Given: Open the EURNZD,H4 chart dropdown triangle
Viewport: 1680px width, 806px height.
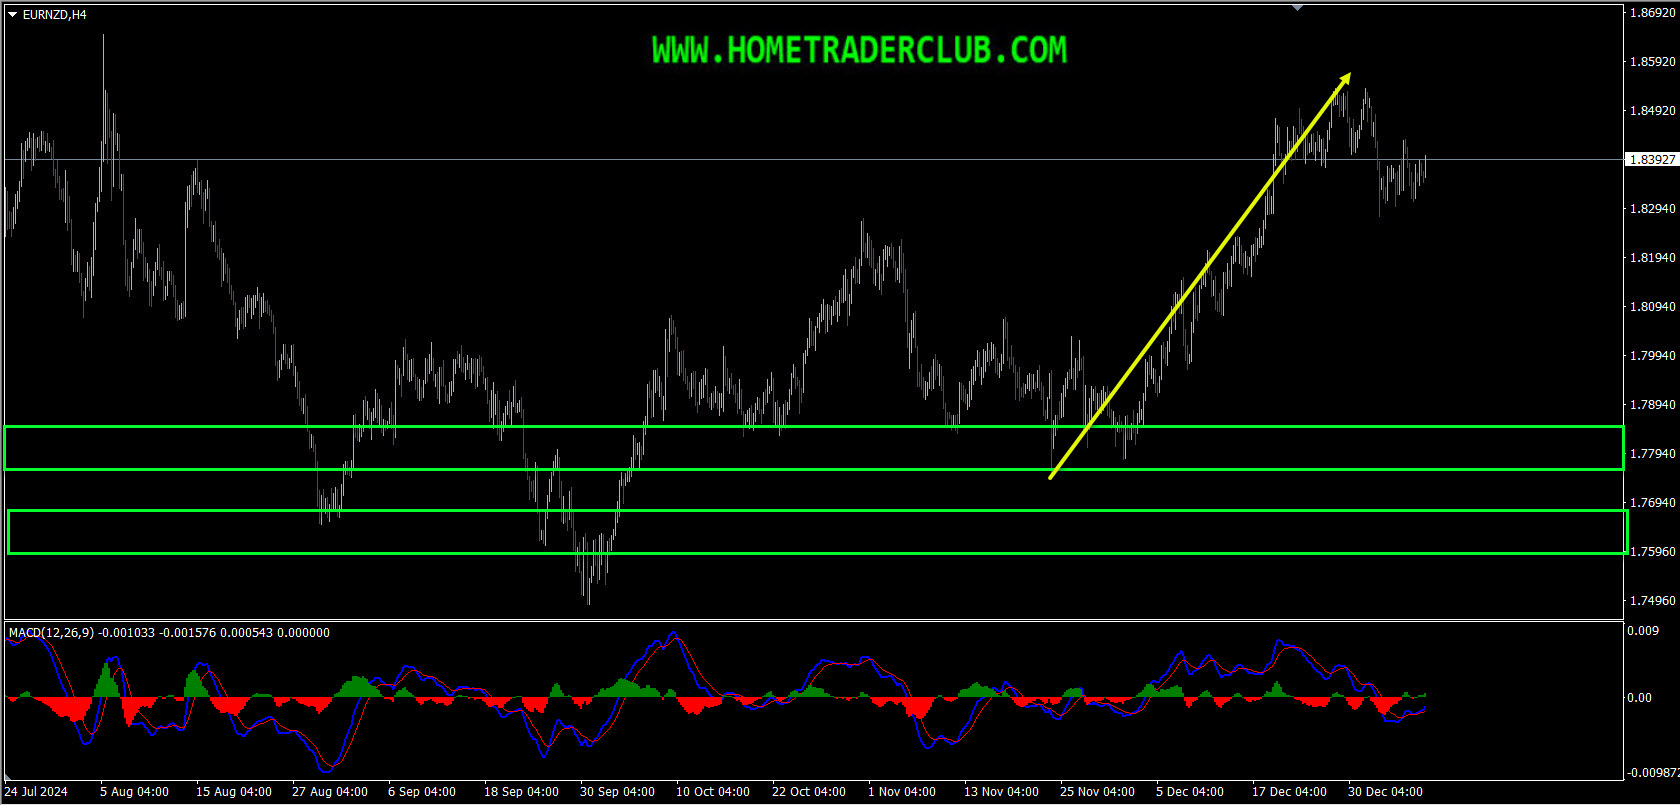Looking at the screenshot, I should tap(13, 15).
